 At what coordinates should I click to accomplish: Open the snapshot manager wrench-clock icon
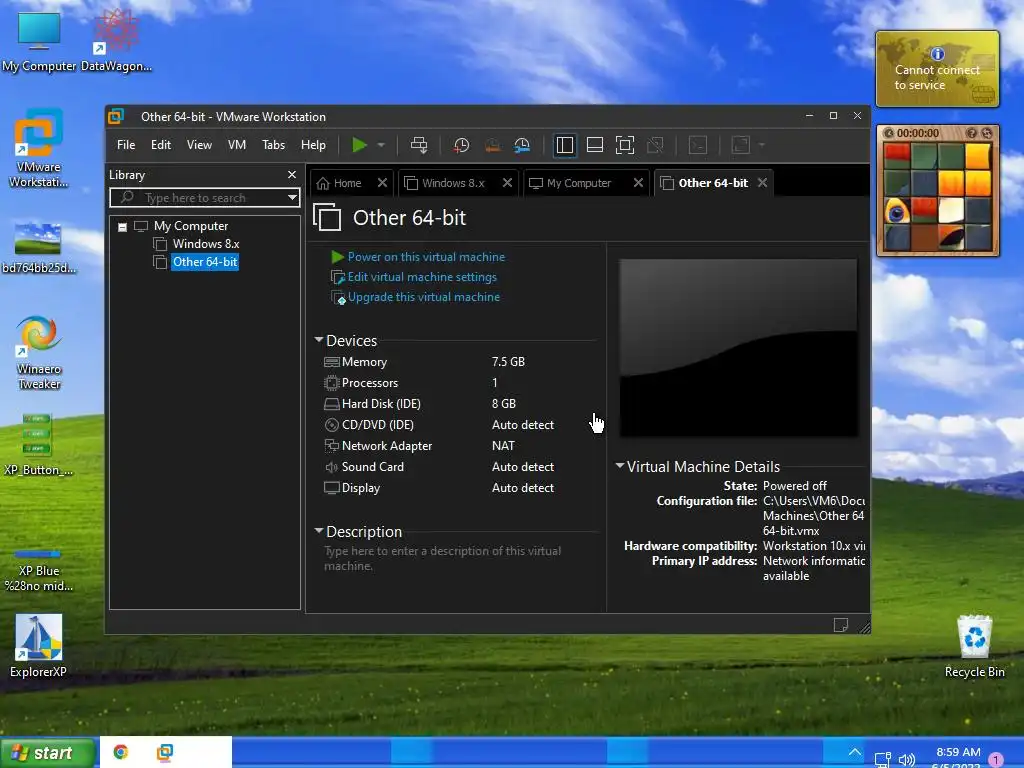pyautogui.click(x=522, y=145)
